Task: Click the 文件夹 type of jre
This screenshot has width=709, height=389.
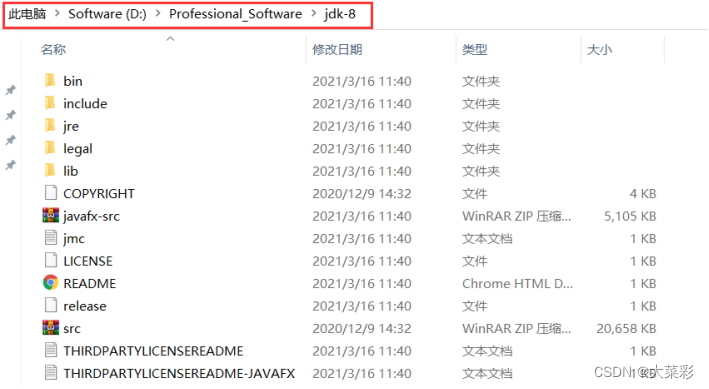Action: [481, 126]
